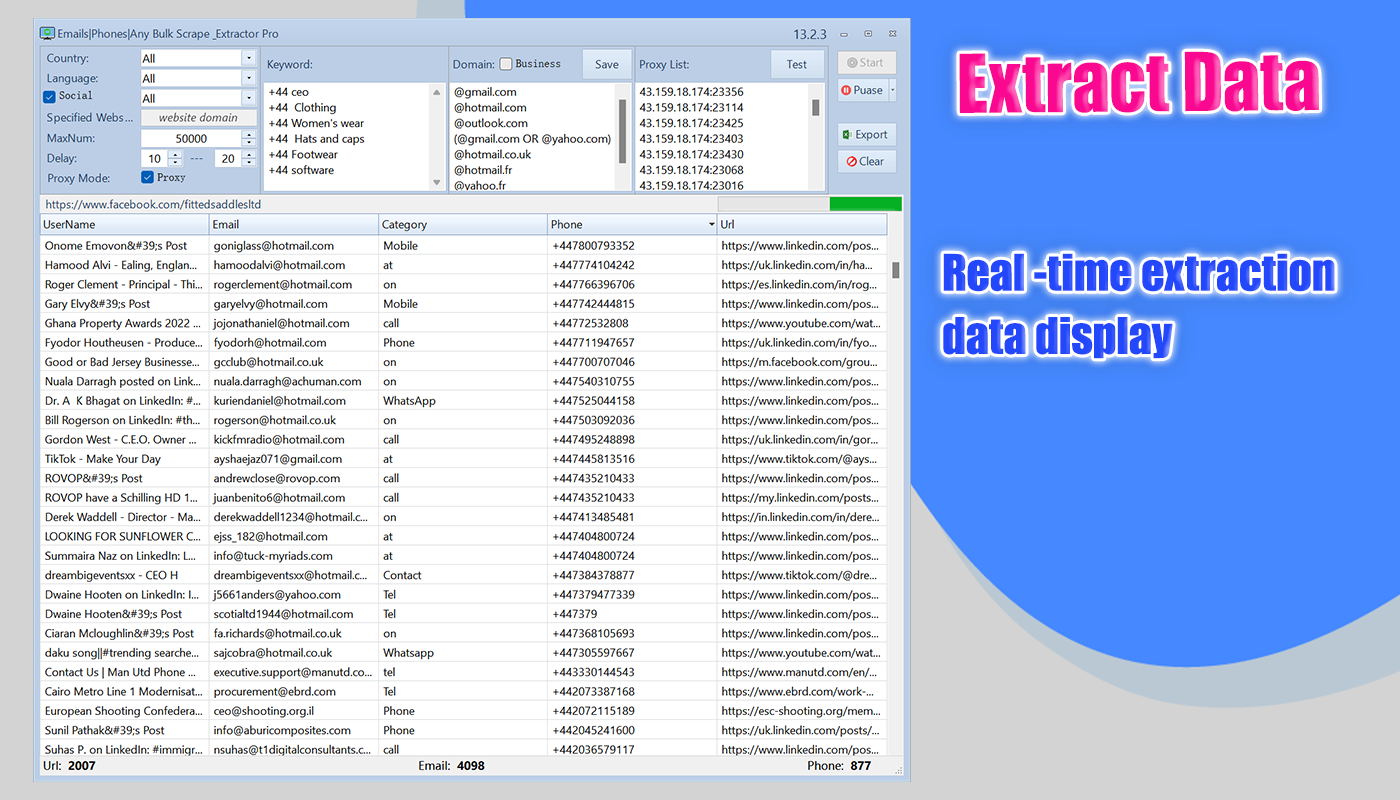The height and width of the screenshot is (800, 1400).
Task: Click the 'Phone: 877' status count
Action: (x=839, y=766)
